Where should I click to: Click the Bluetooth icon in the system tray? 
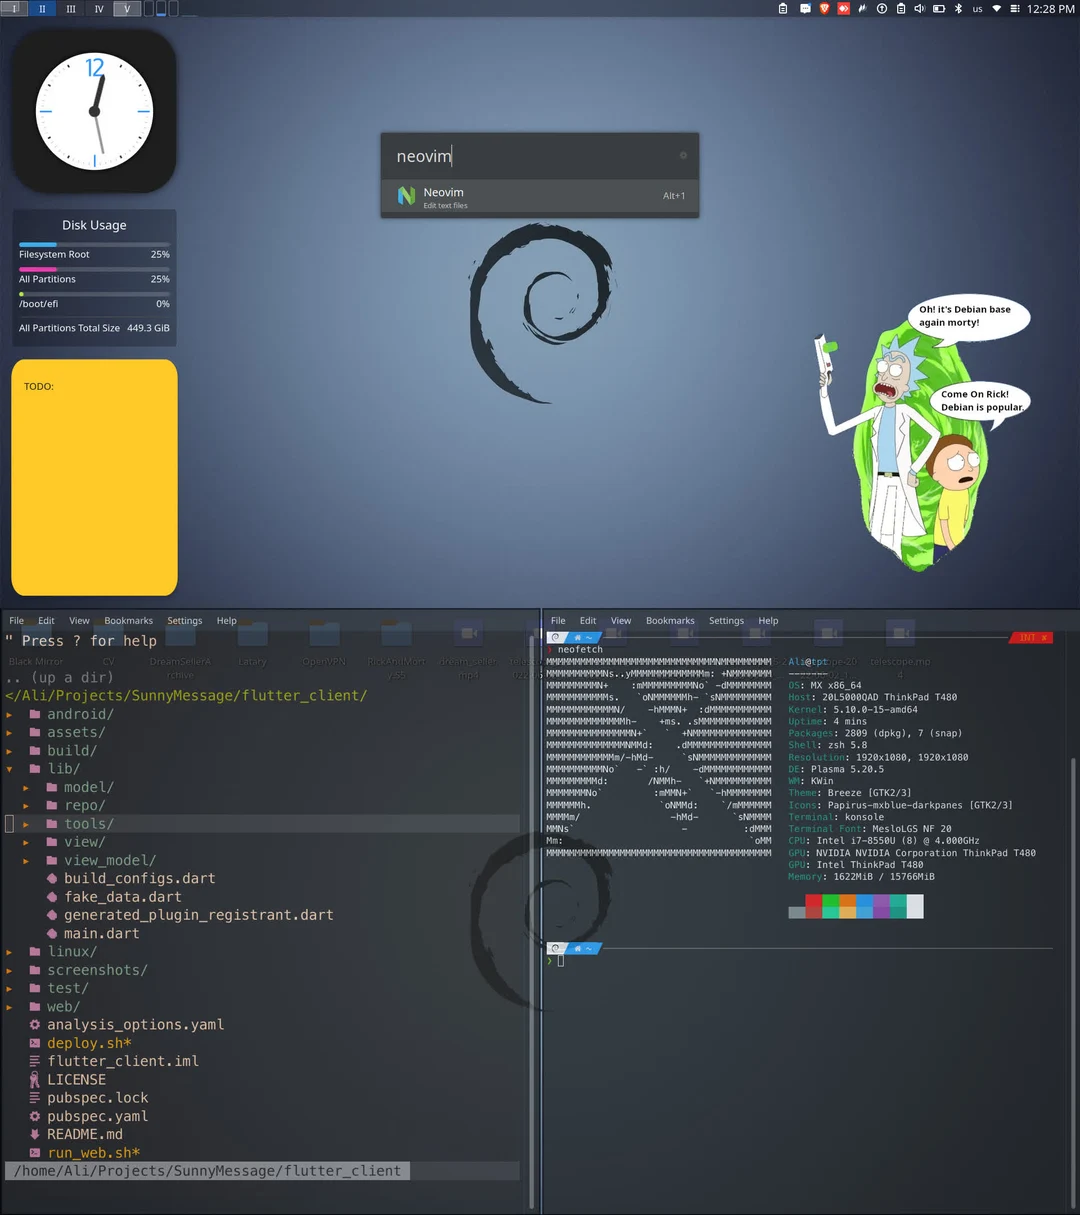tap(958, 8)
